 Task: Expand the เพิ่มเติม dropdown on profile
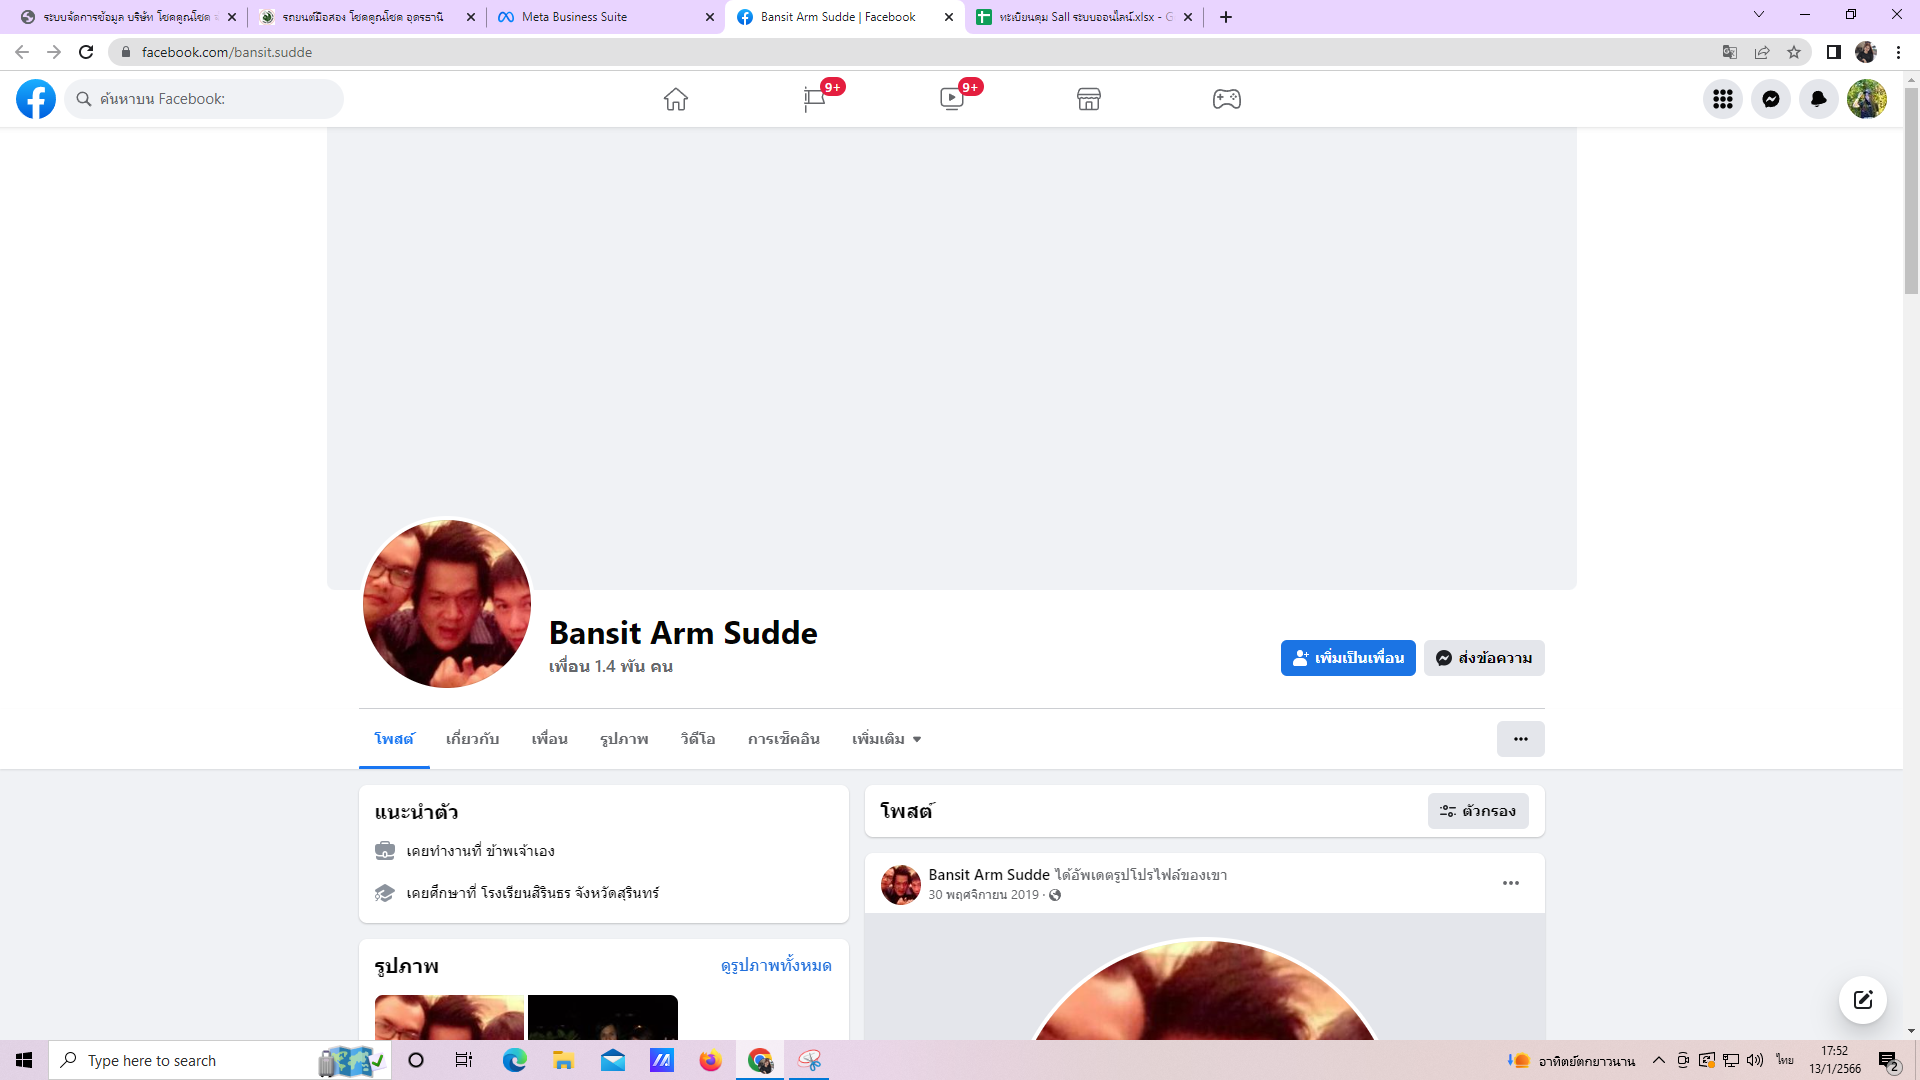(x=886, y=739)
